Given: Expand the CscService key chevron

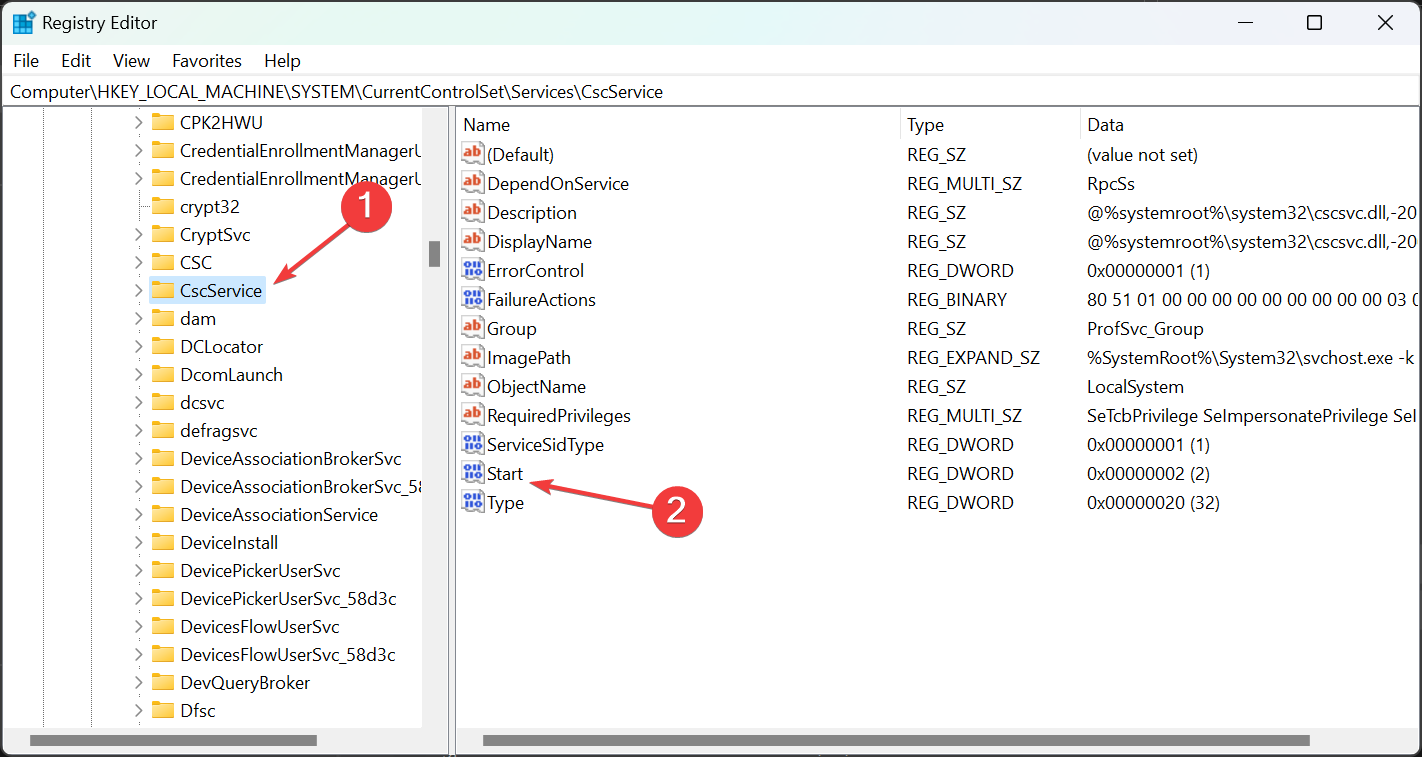Looking at the screenshot, I should point(138,290).
